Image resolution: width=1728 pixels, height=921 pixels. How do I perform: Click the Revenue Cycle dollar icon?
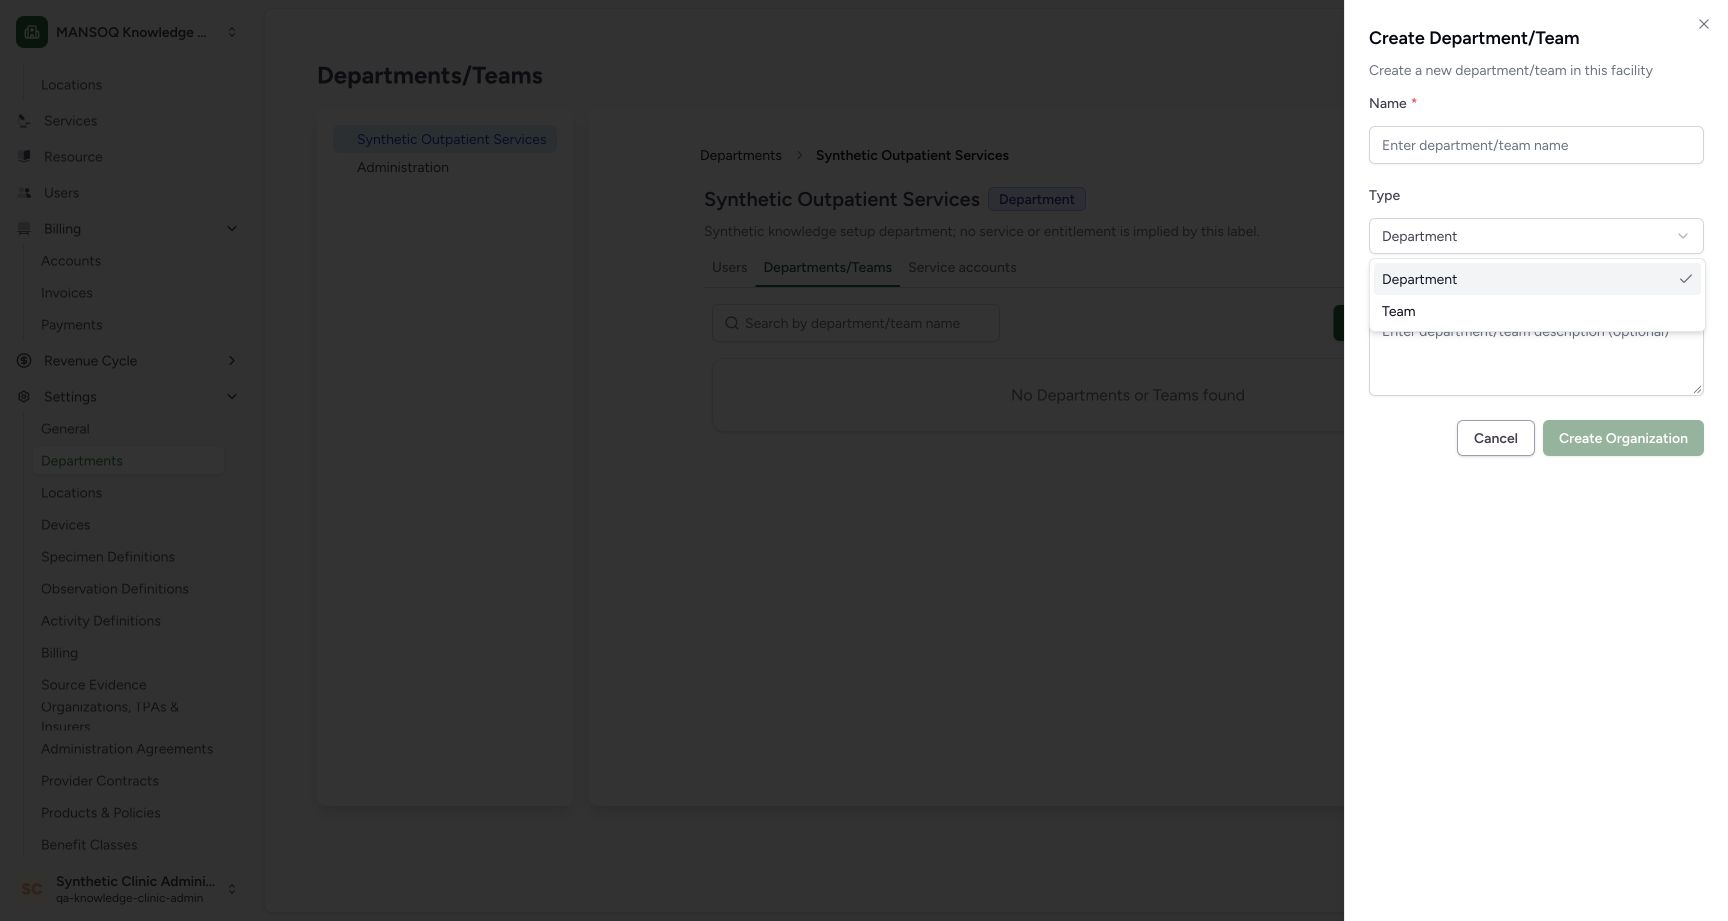[x=24, y=361]
